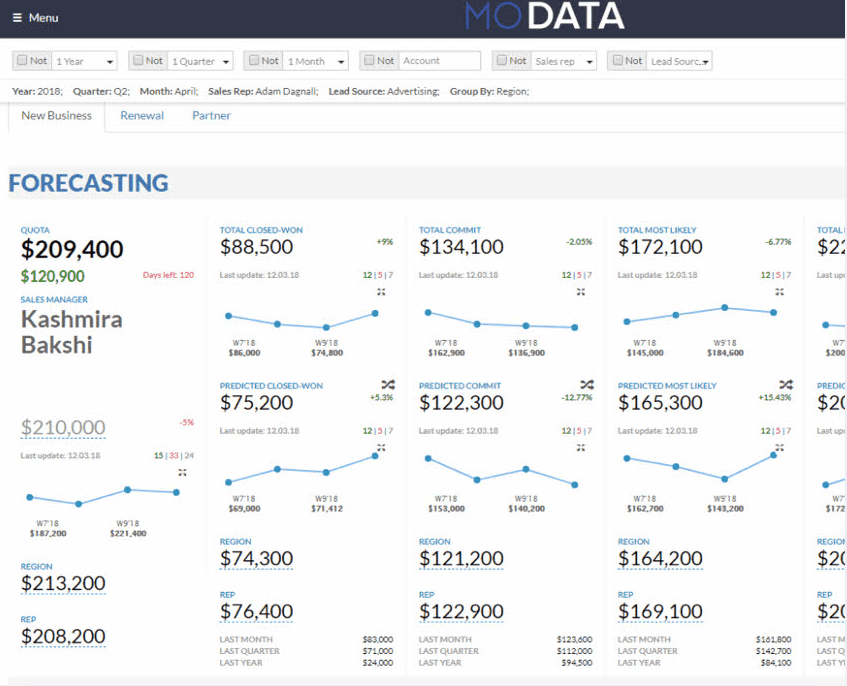
Task: Click the W9'18 point on Predicted Most Likely chart
Action: tap(724, 479)
